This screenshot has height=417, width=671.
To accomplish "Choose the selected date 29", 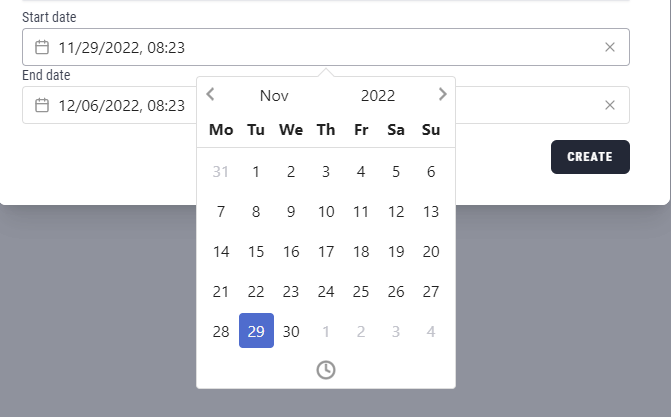I will 256,331.
